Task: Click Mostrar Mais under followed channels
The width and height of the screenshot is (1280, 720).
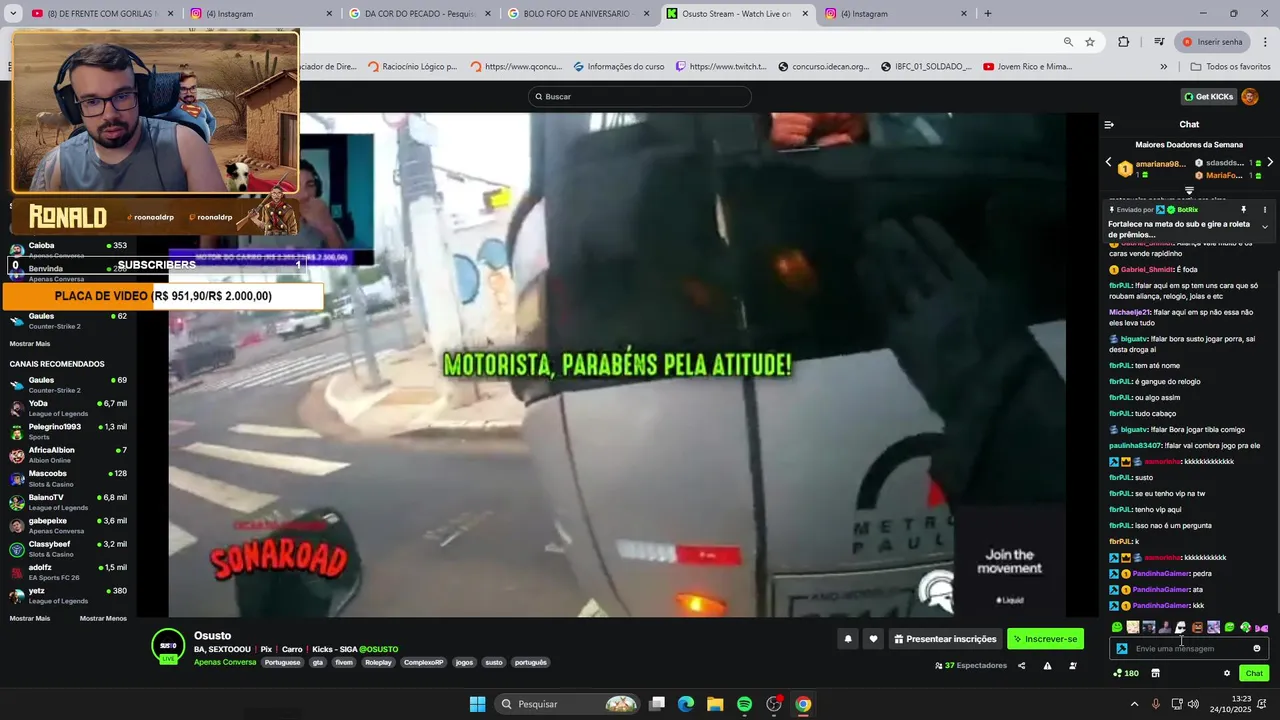Action: pos(29,344)
